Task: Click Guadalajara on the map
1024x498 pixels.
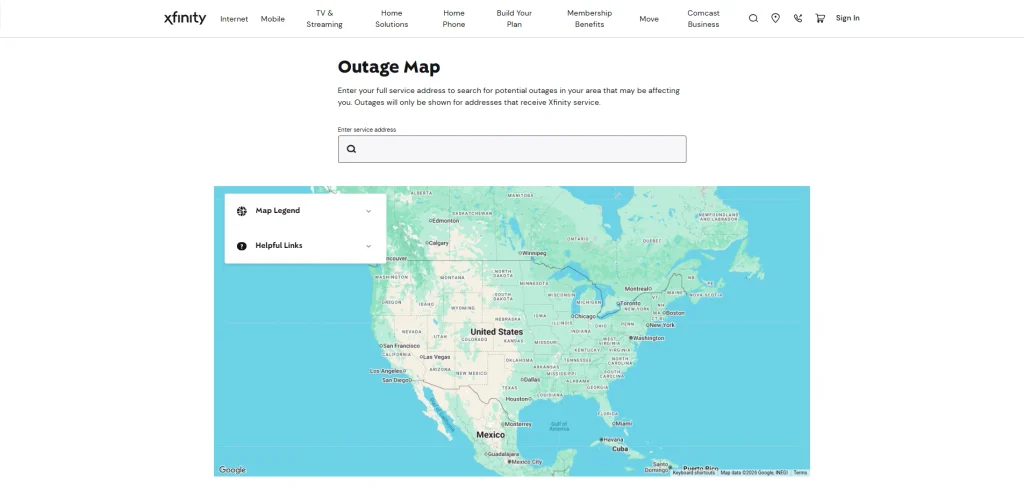Action: click(x=501, y=454)
